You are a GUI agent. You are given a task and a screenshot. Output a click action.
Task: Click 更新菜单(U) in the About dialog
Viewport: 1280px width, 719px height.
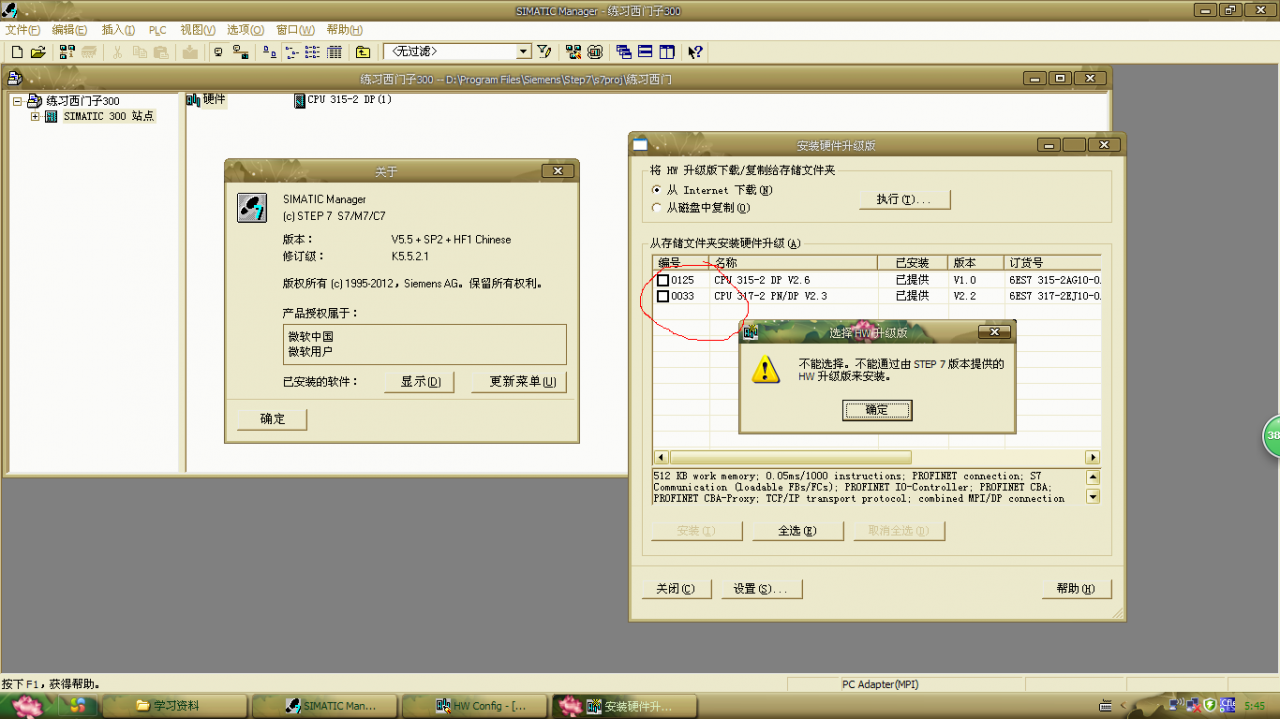(519, 382)
